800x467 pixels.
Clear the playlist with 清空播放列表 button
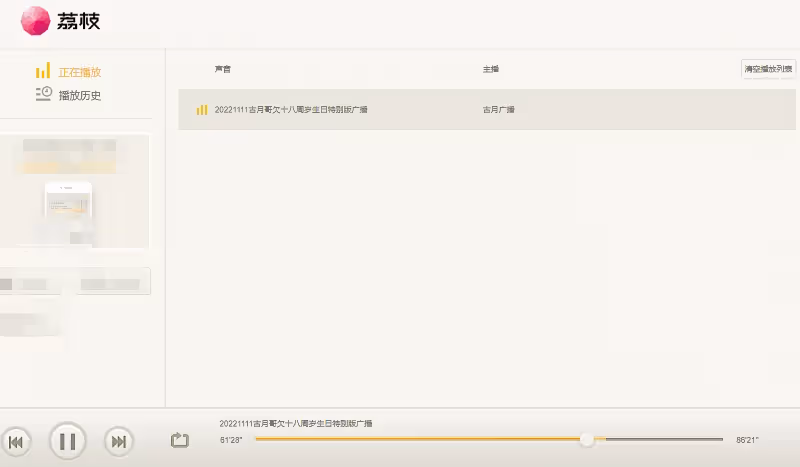coord(768,69)
